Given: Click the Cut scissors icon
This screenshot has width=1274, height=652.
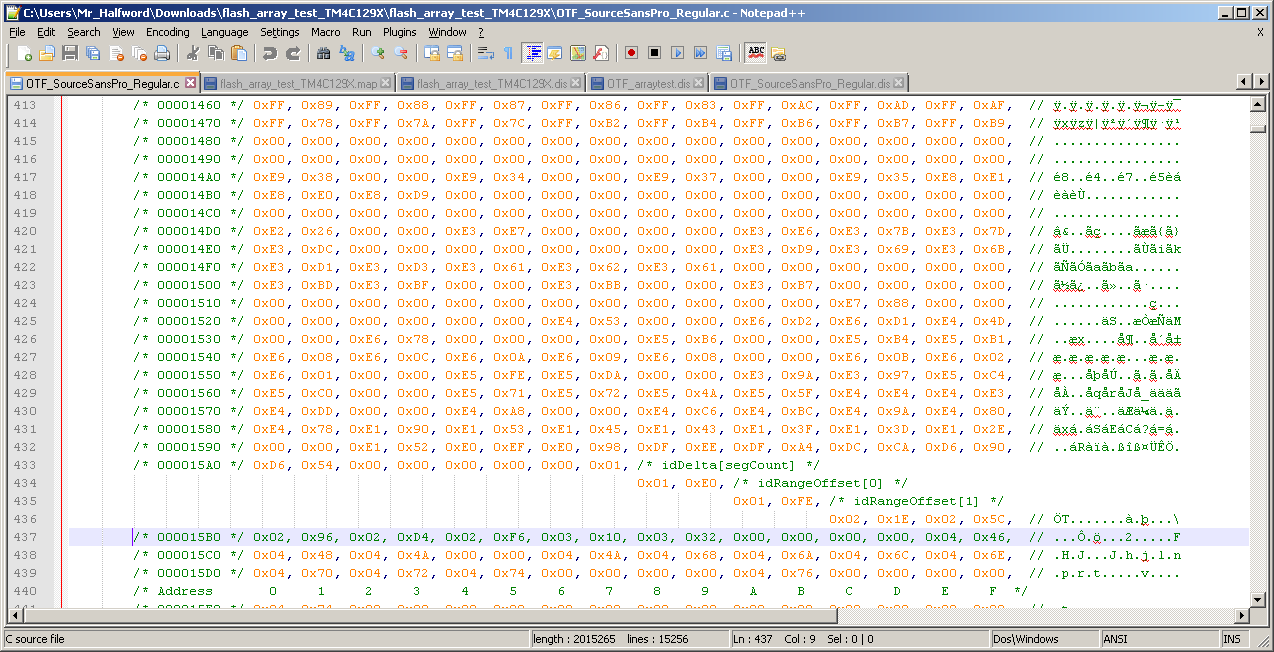Looking at the screenshot, I should (193, 53).
